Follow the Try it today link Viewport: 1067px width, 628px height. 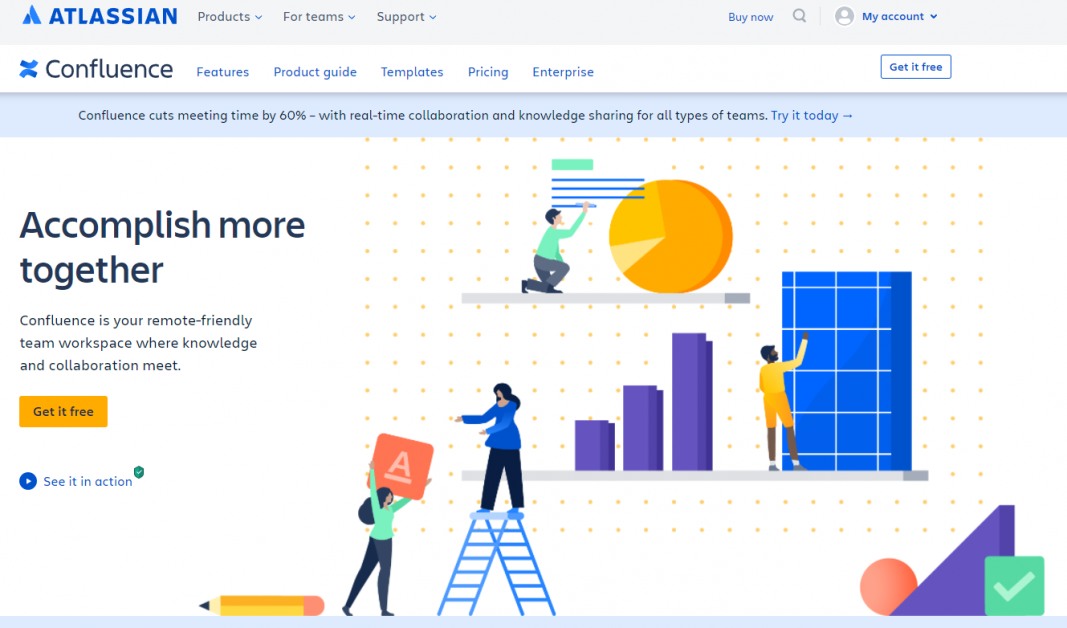(812, 115)
